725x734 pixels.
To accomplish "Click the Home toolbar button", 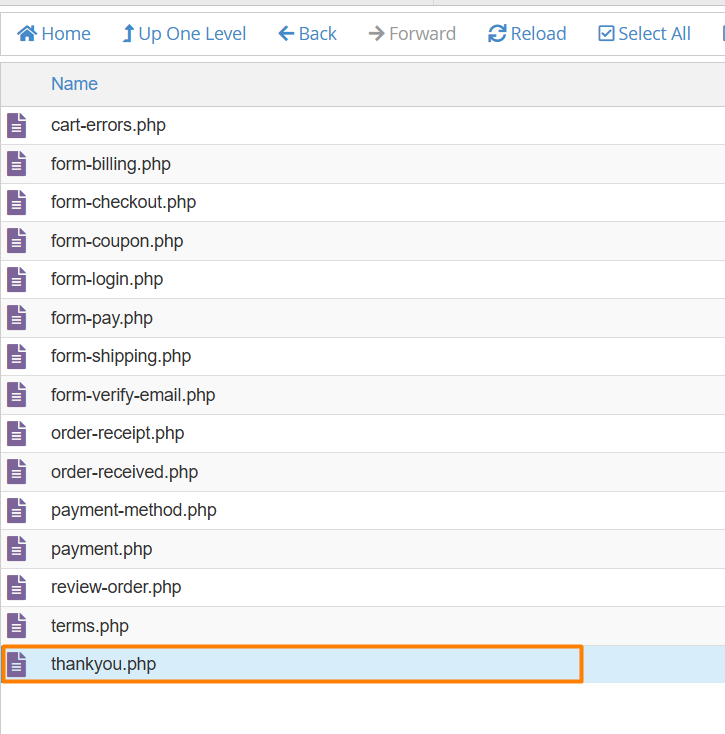I will pos(54,34).
